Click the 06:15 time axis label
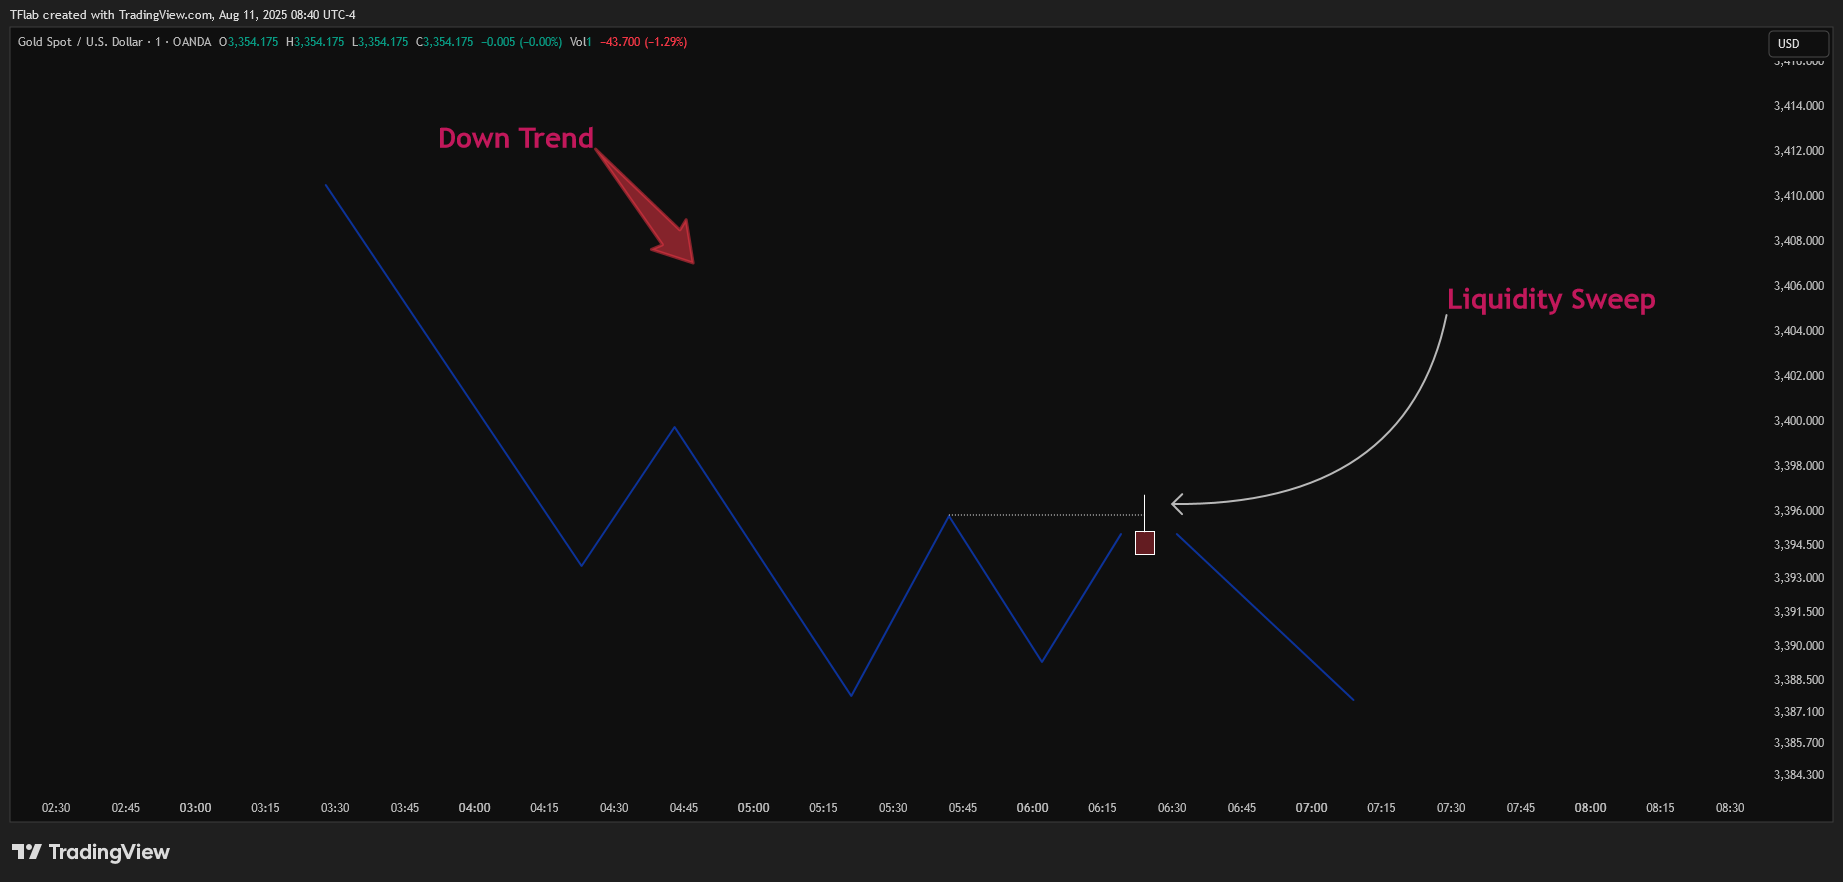This screenshot has height=882, width=1843. [1102, 808]
